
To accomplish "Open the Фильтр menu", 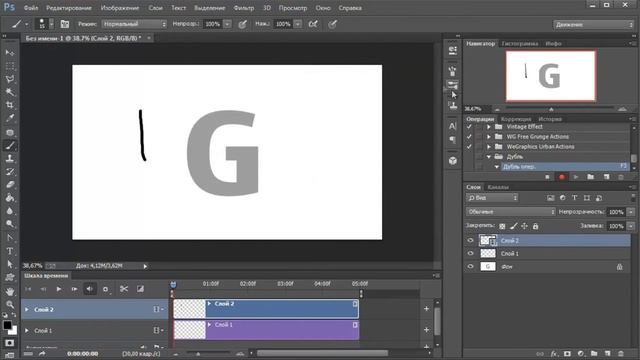I will pyautogui.click(x=244, y=8).
